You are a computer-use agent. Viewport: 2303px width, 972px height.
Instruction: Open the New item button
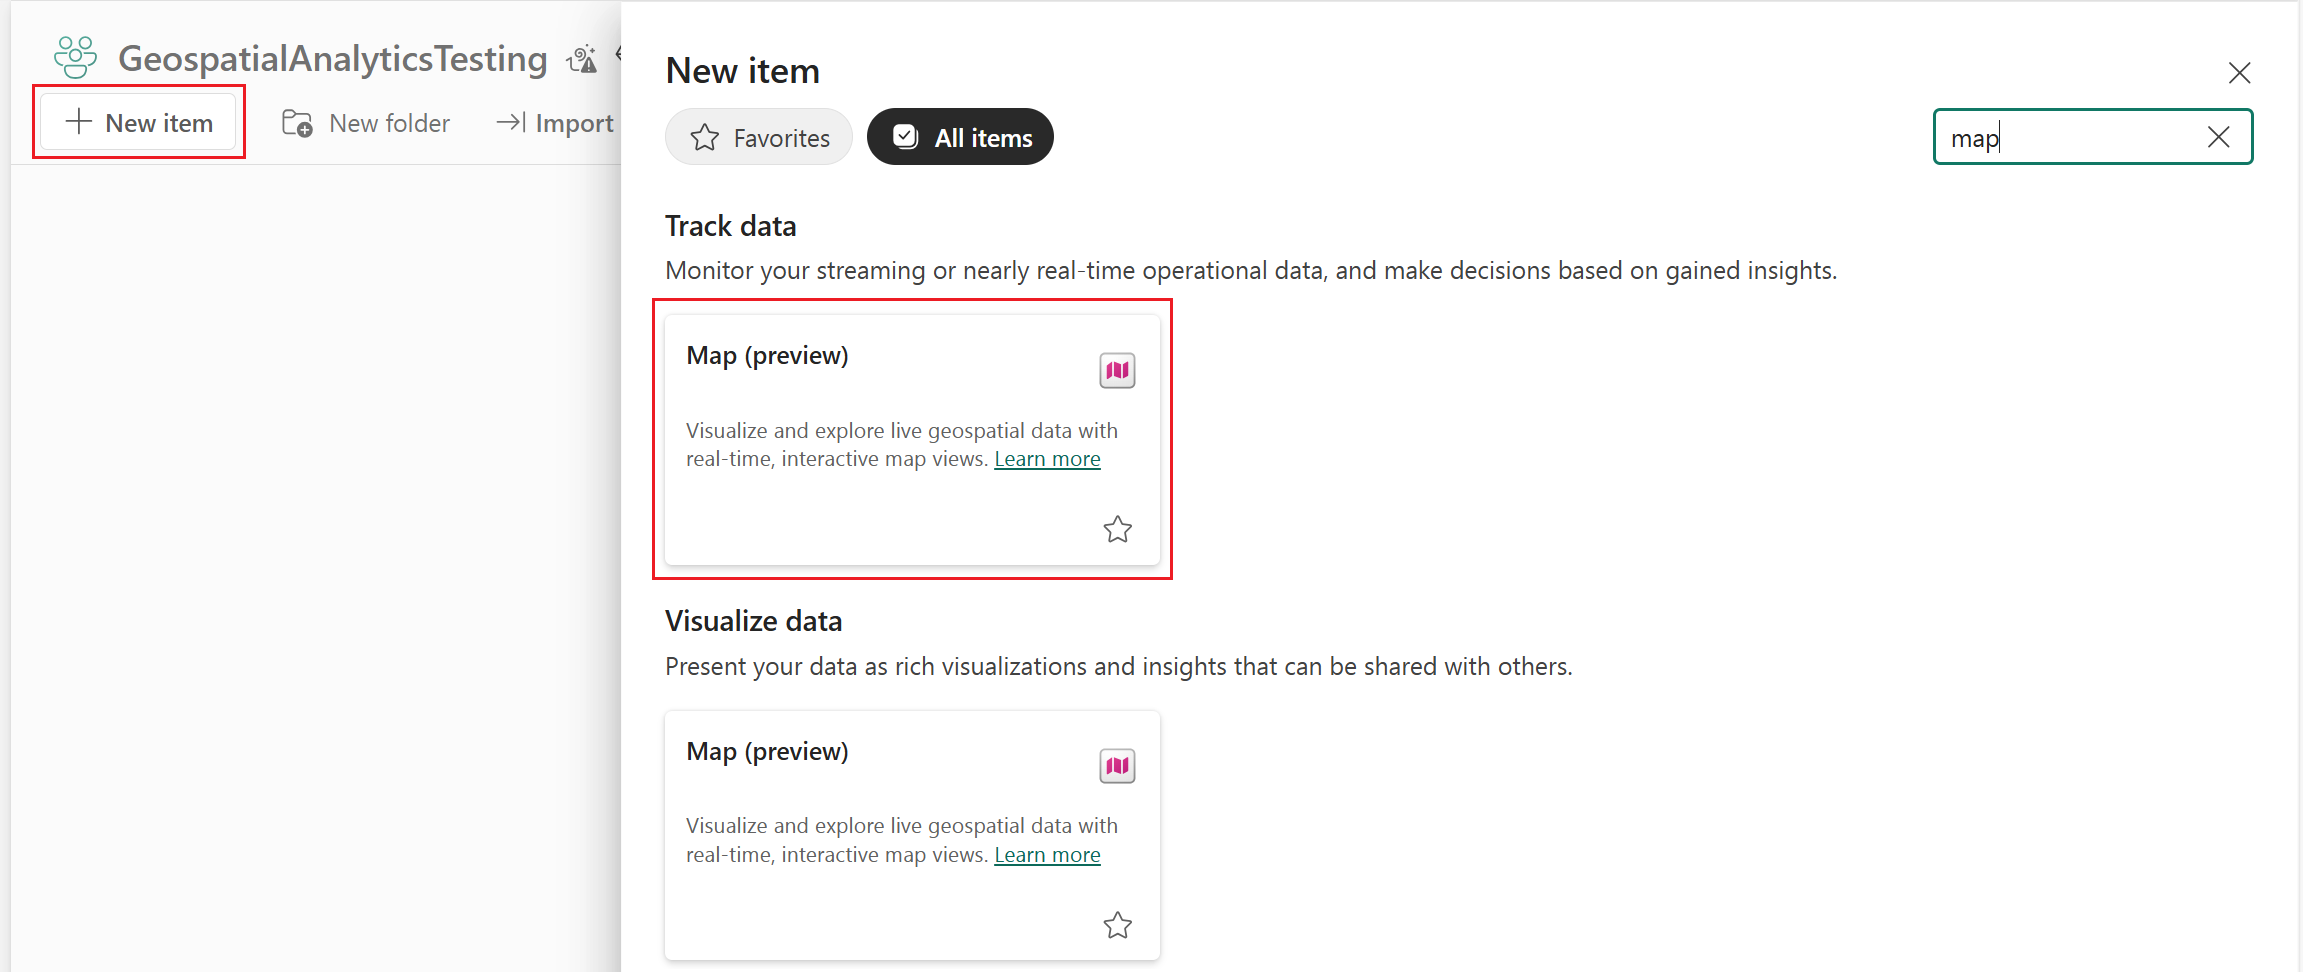point(138,122)
